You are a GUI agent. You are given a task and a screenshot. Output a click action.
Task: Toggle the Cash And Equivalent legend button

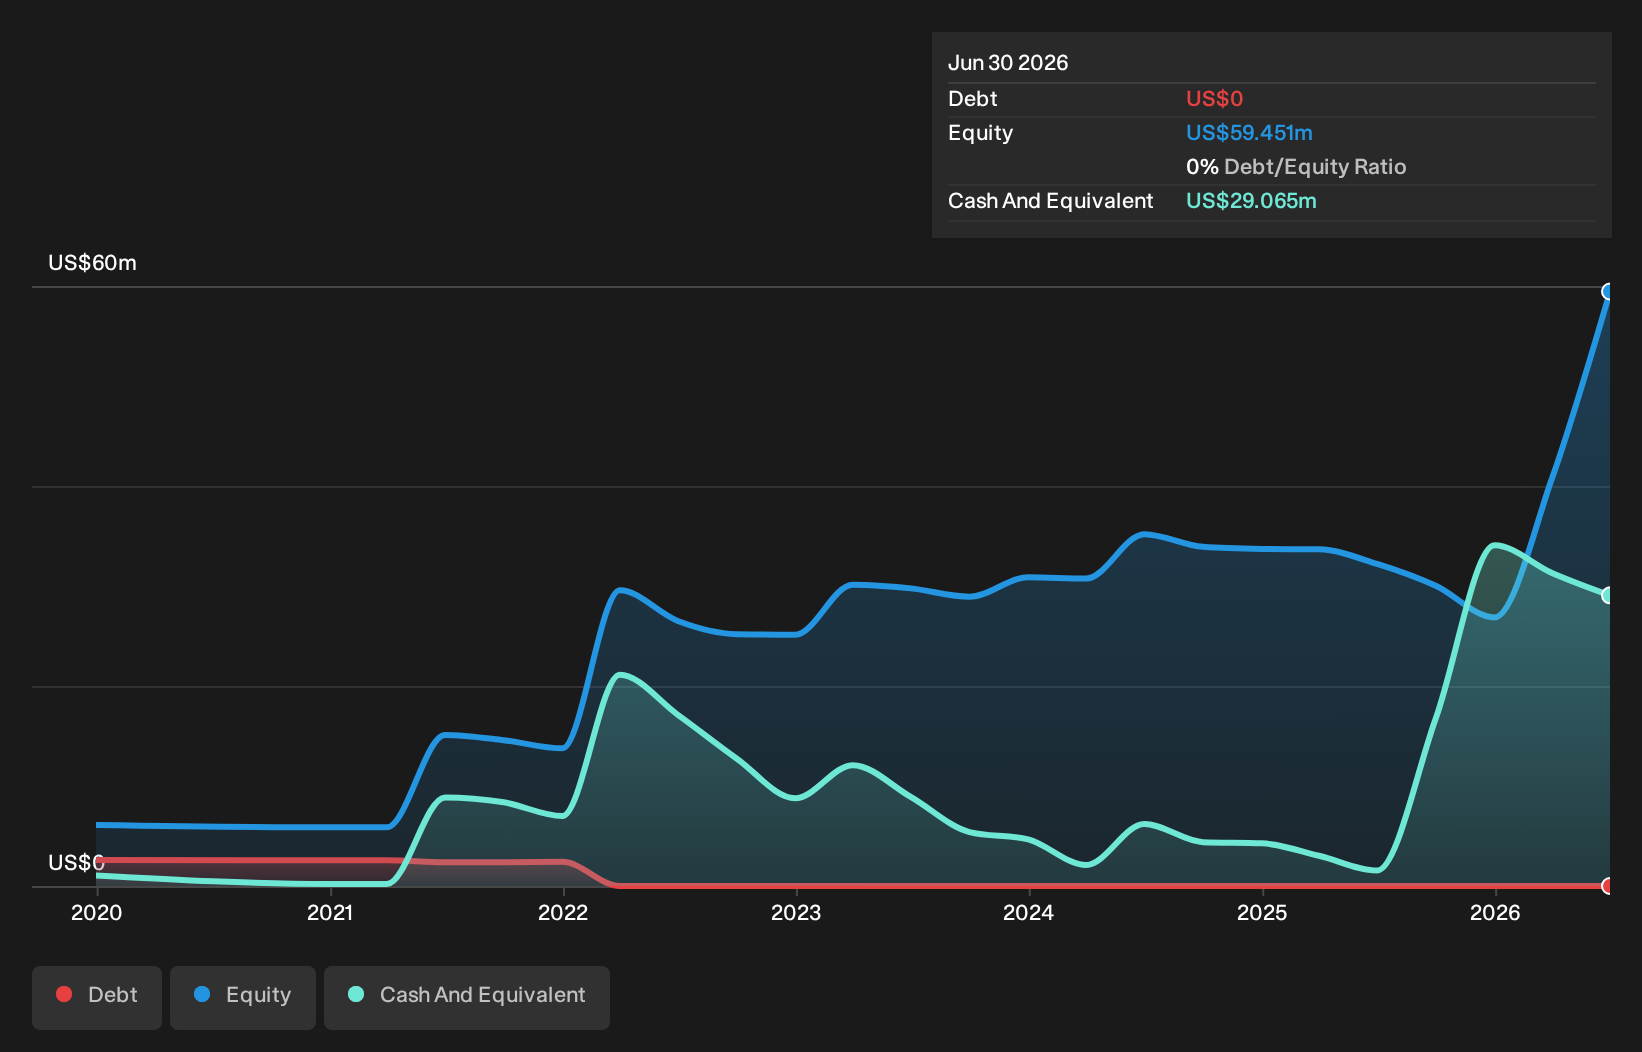point(467,997)
